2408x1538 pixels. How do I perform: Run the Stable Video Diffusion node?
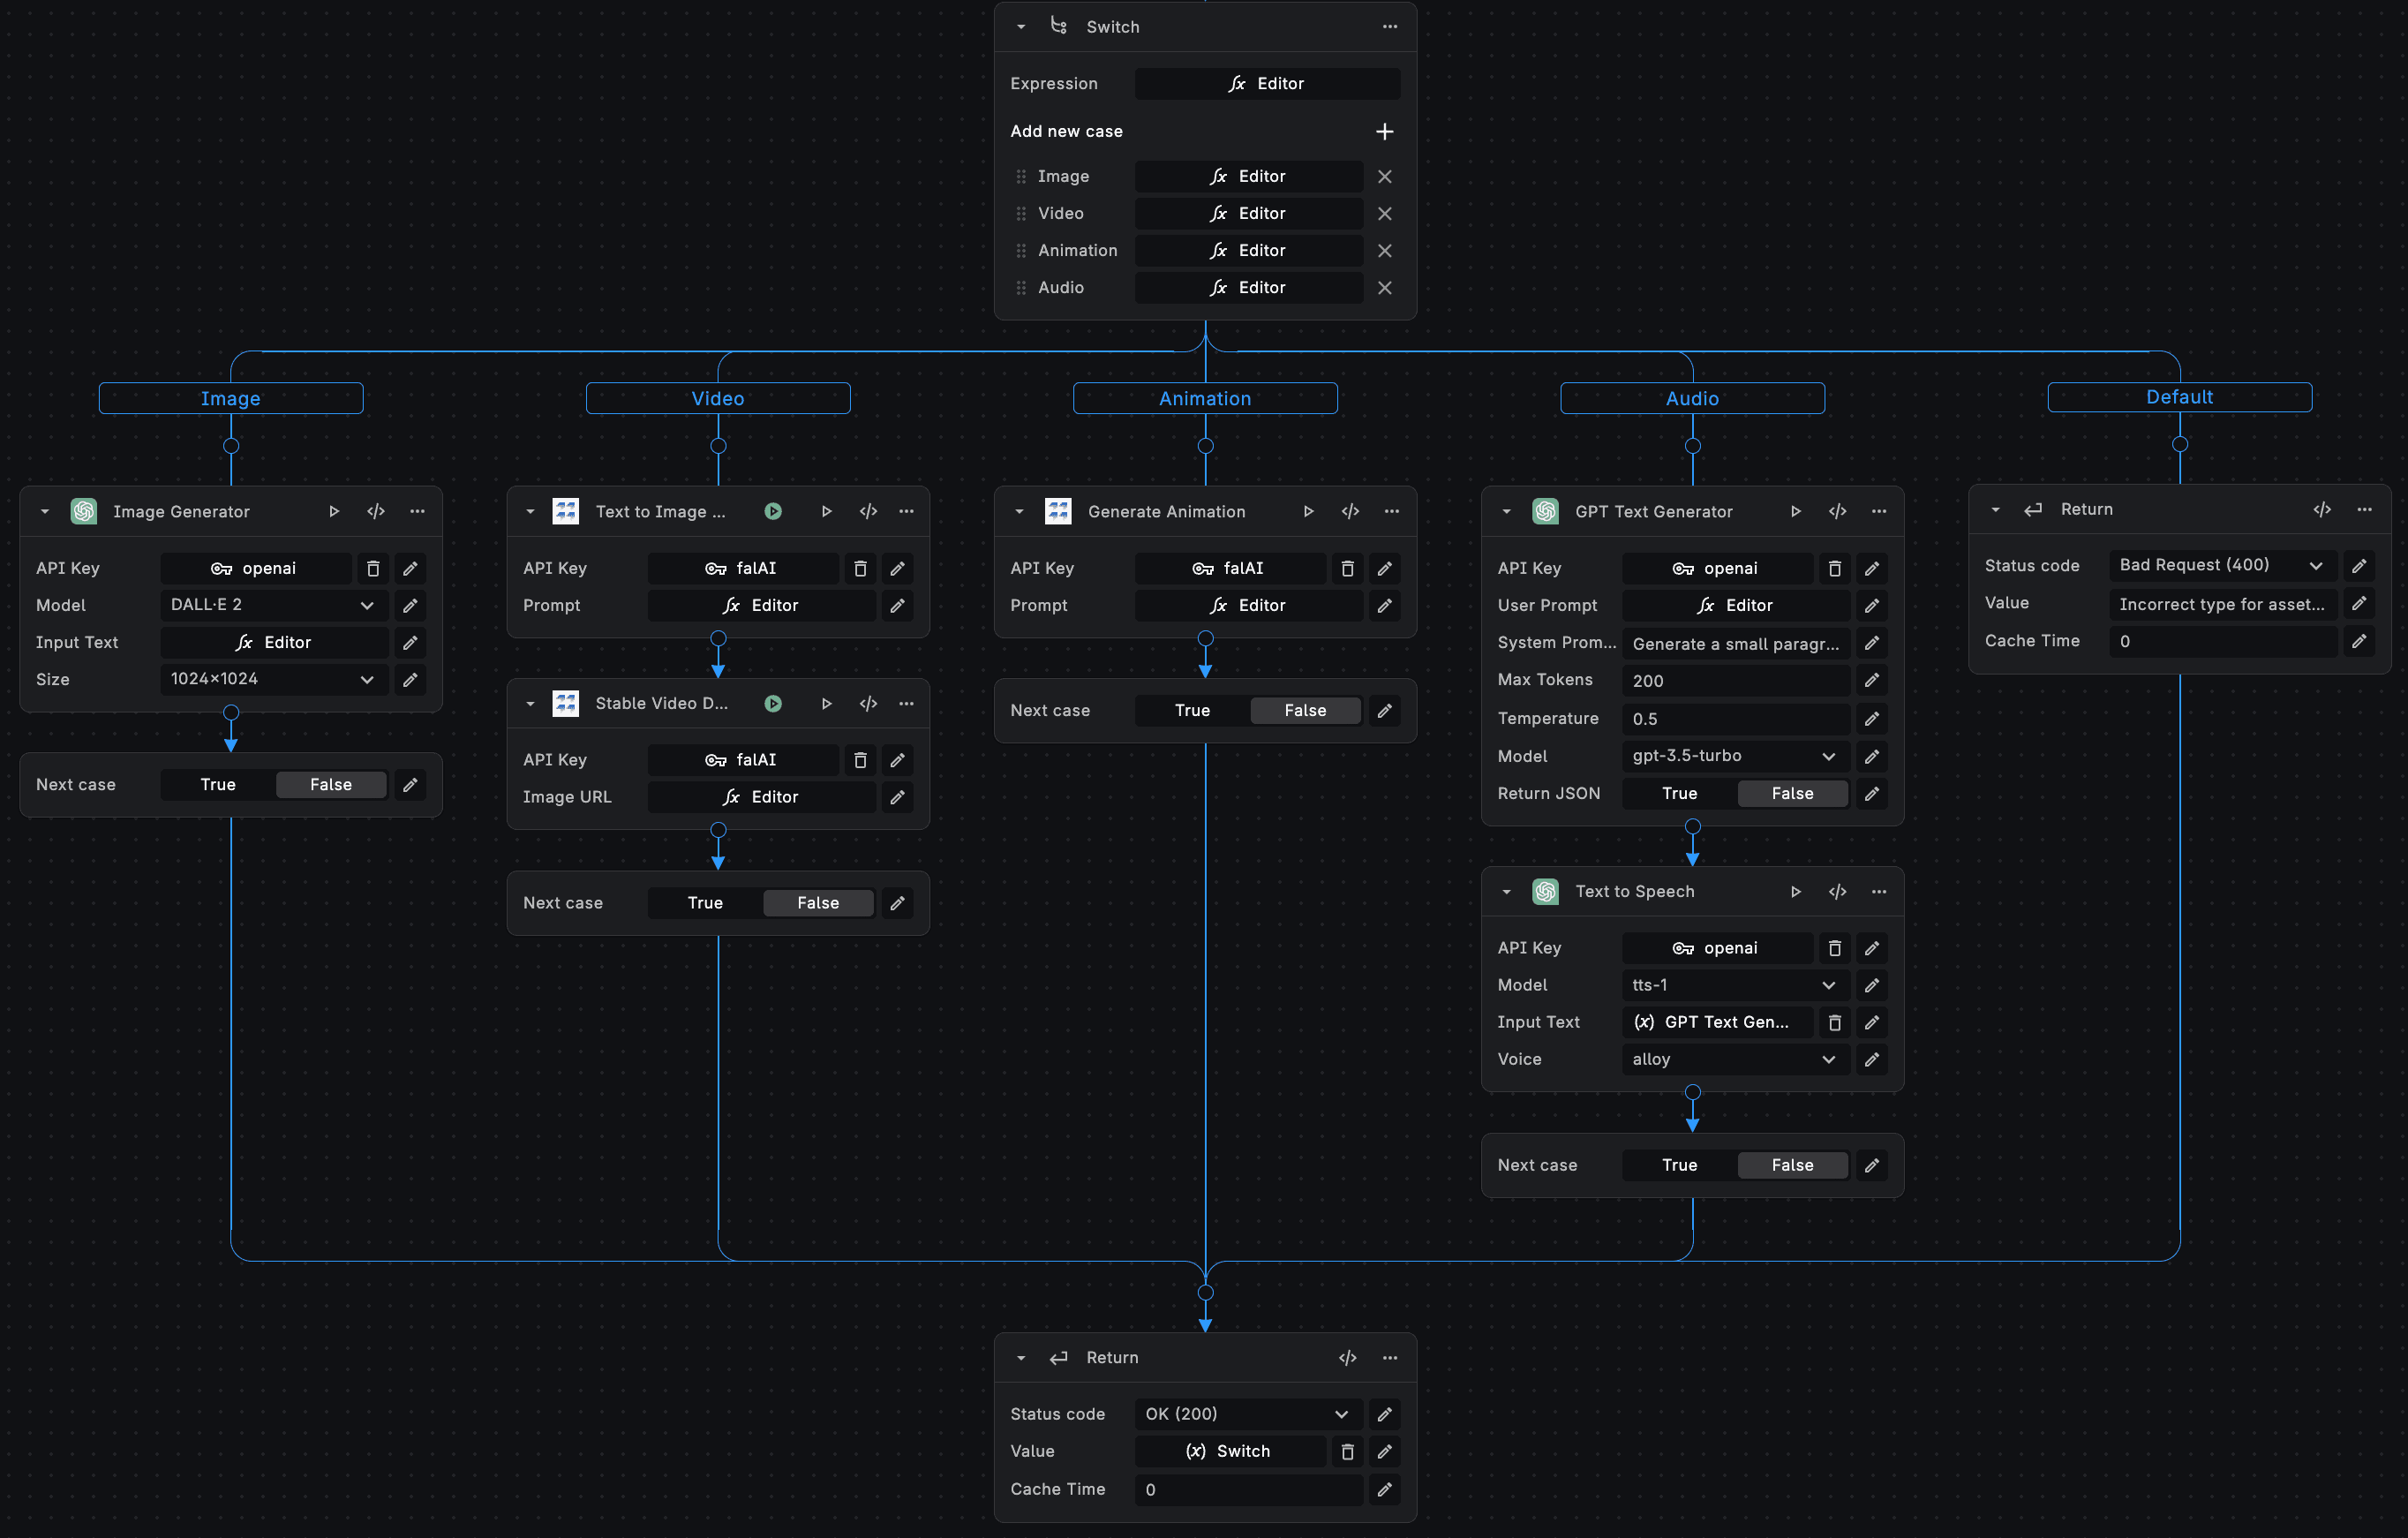click(x=825, y=703)
